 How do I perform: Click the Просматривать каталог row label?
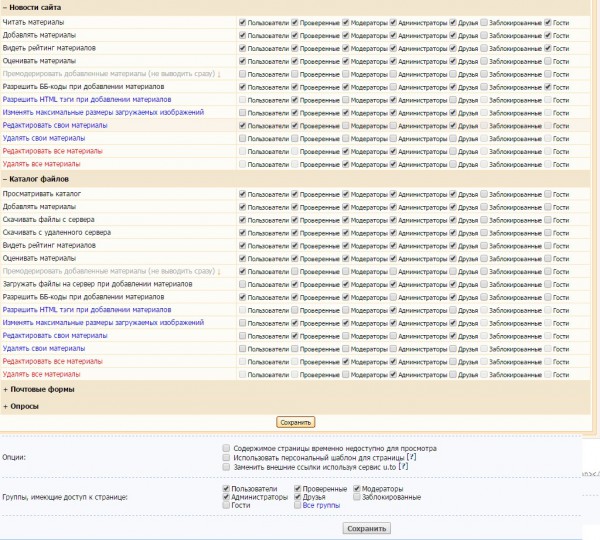point(42,194)
